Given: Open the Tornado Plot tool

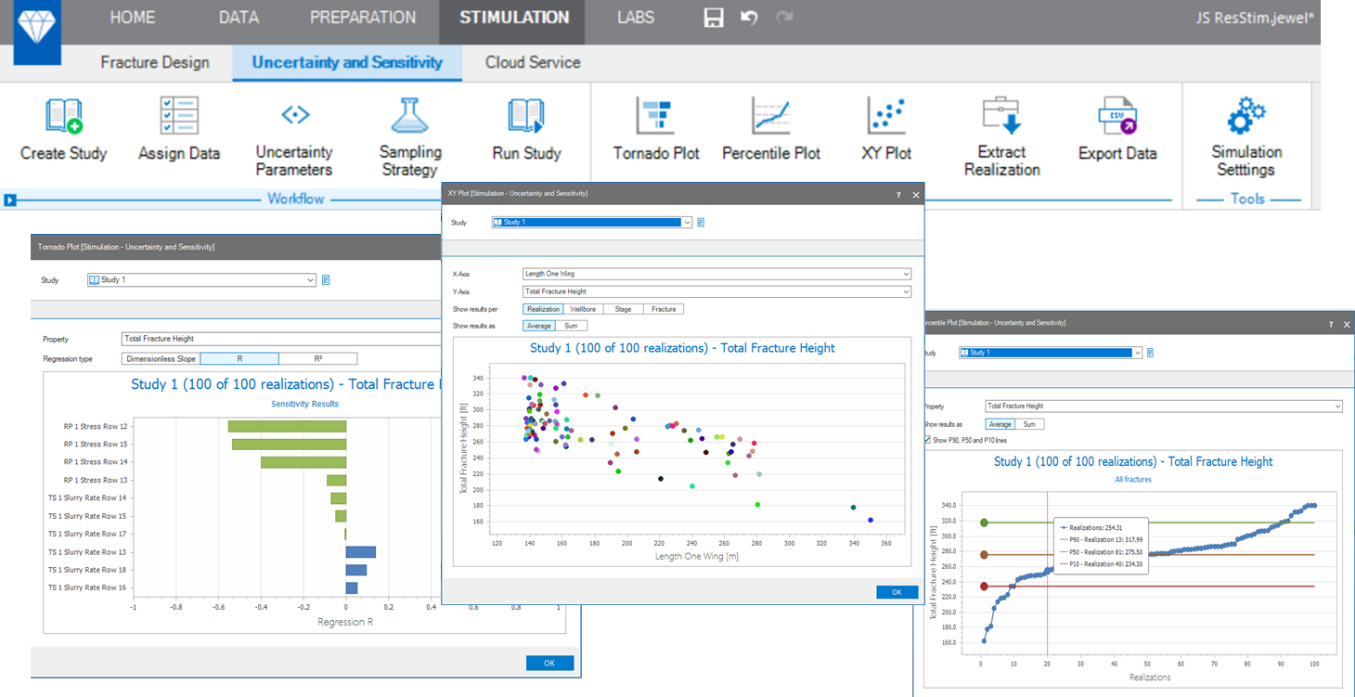Looking at the screenshot, I should (x=656, y=117).
